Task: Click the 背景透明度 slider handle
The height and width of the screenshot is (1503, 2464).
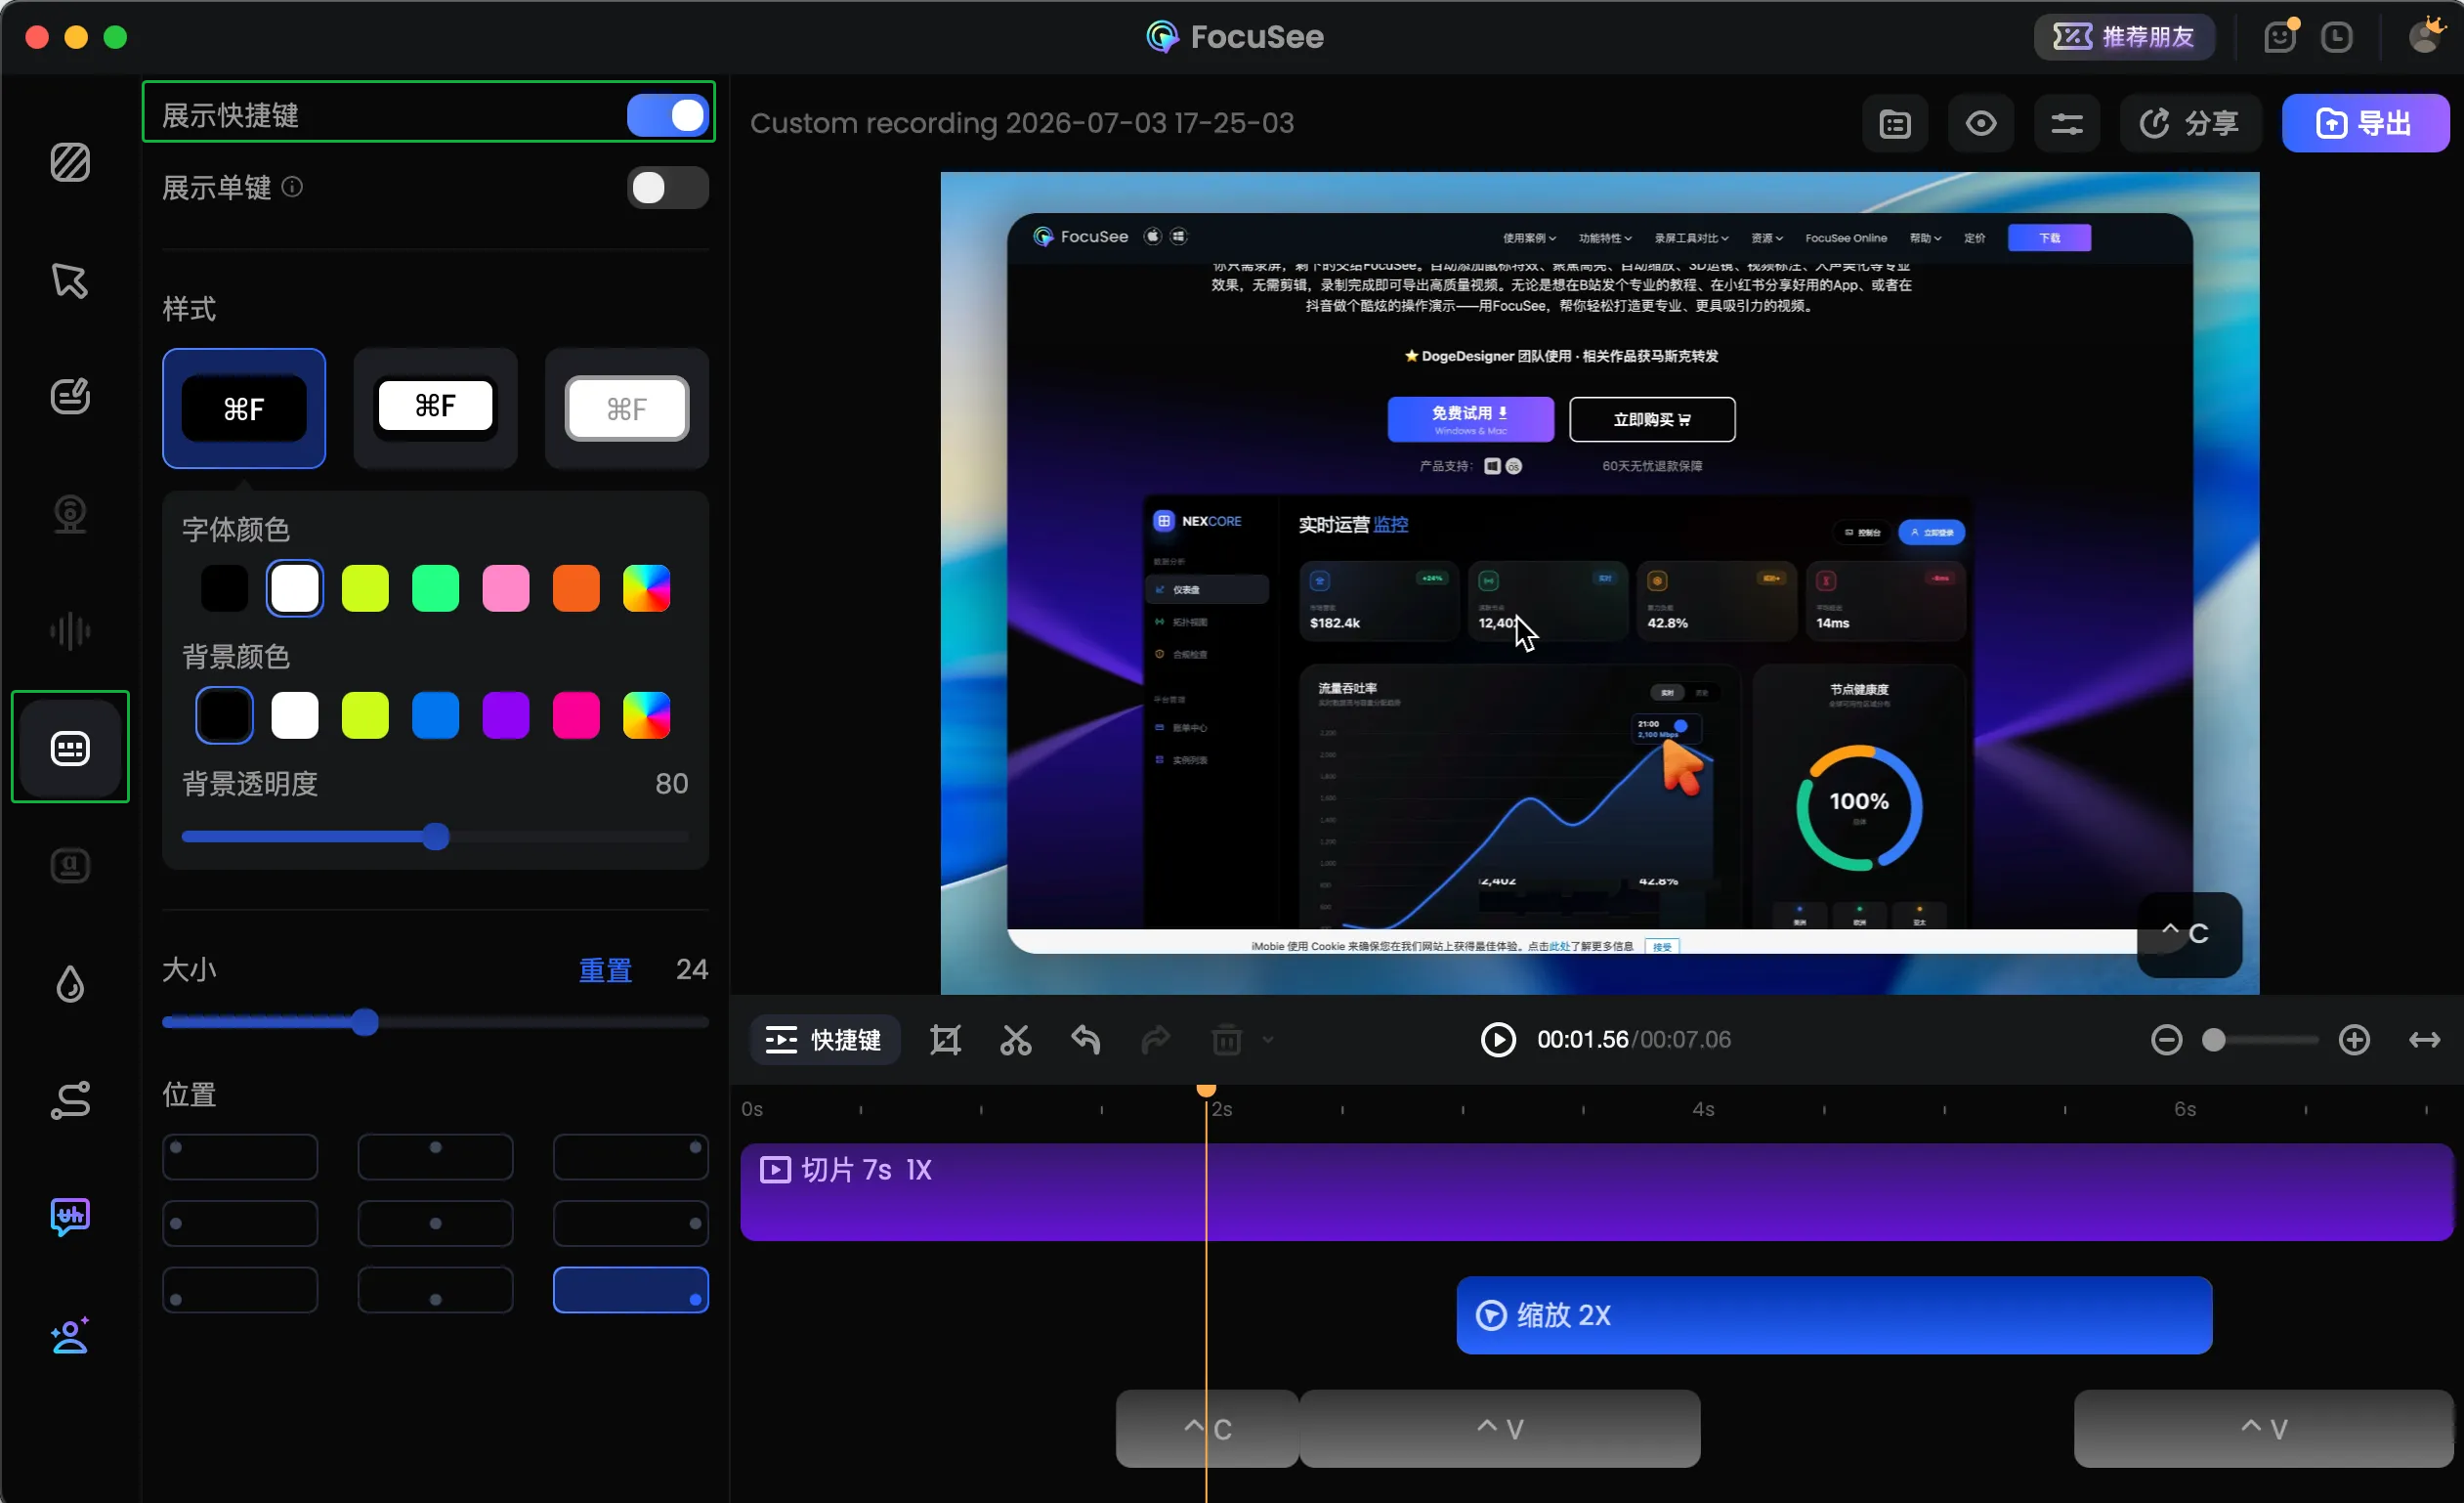Action: [x=435, y=836]
